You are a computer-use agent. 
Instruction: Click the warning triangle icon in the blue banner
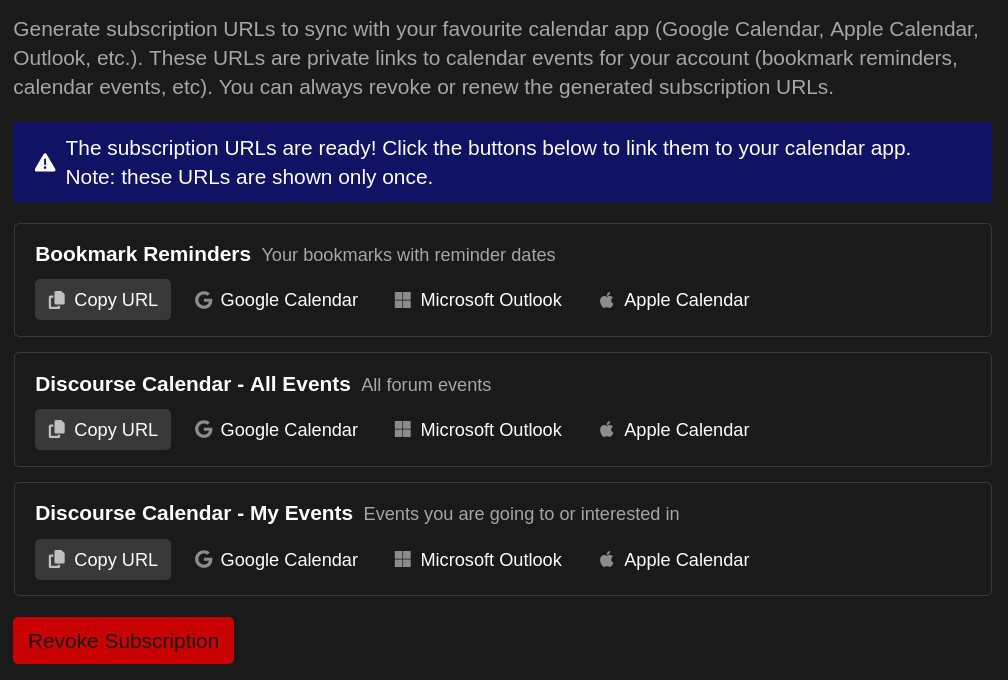(x=45, y=162)
